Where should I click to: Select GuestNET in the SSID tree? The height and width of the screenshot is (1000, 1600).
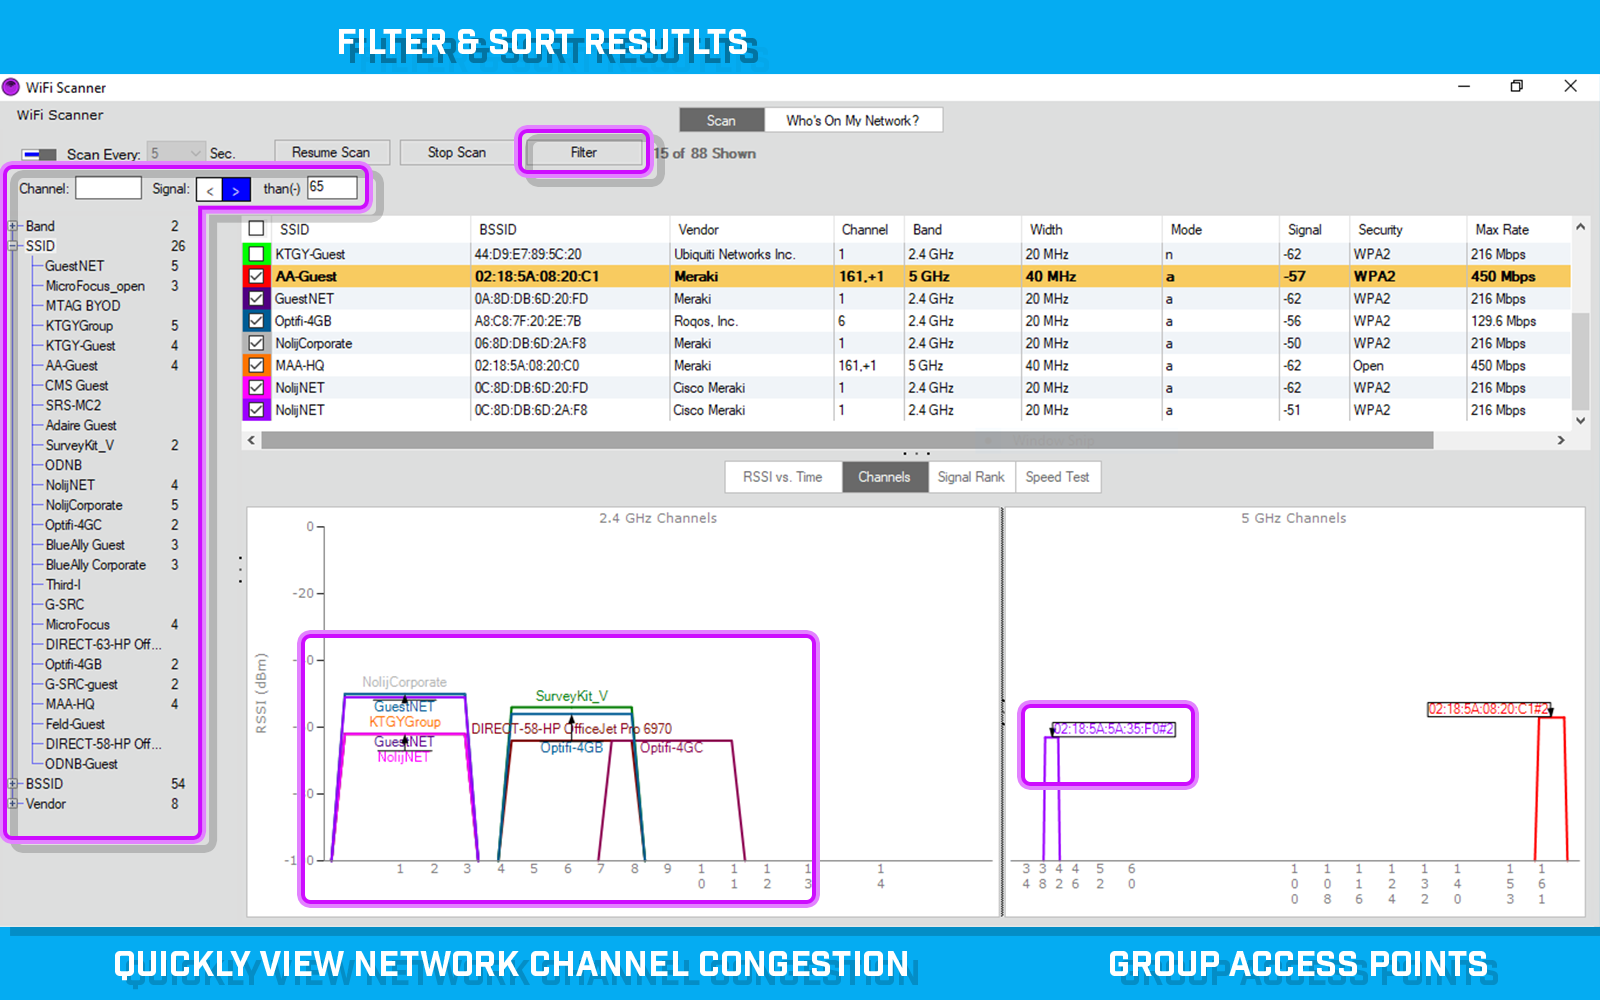pyautogui.click(x=75, y=266)
